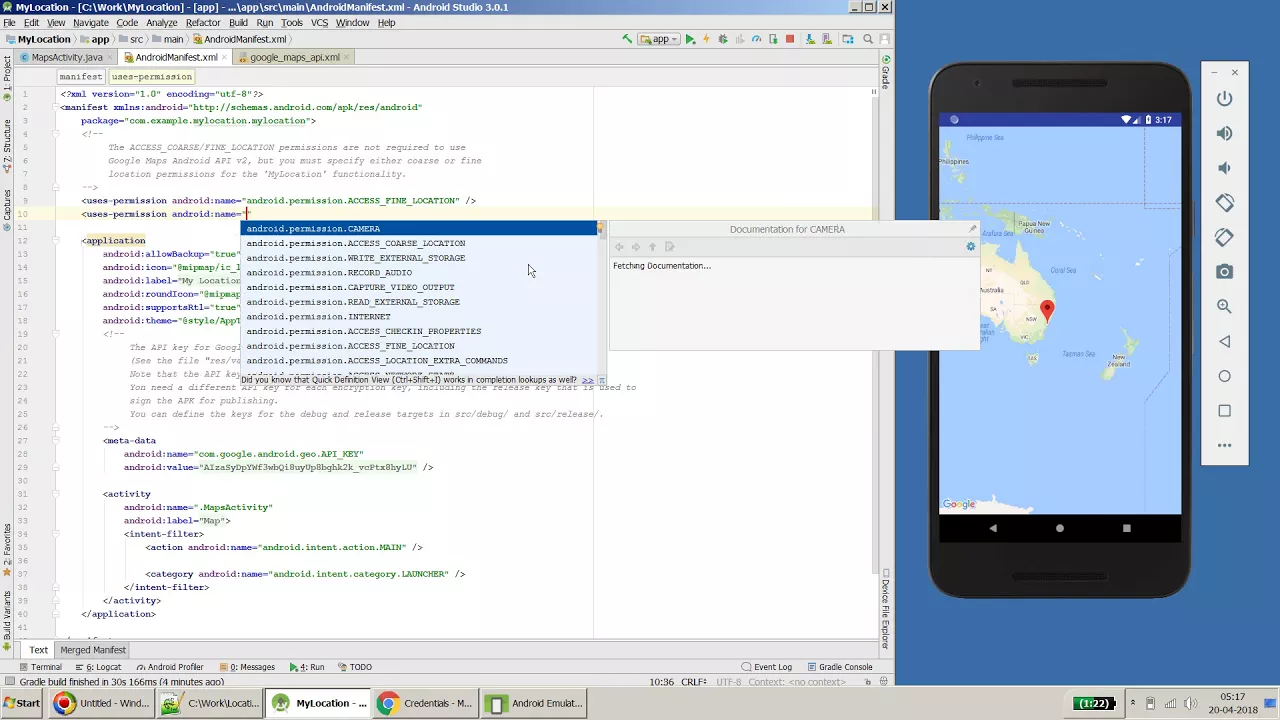Toggle the Gradle side panel

tap(886, 72)
